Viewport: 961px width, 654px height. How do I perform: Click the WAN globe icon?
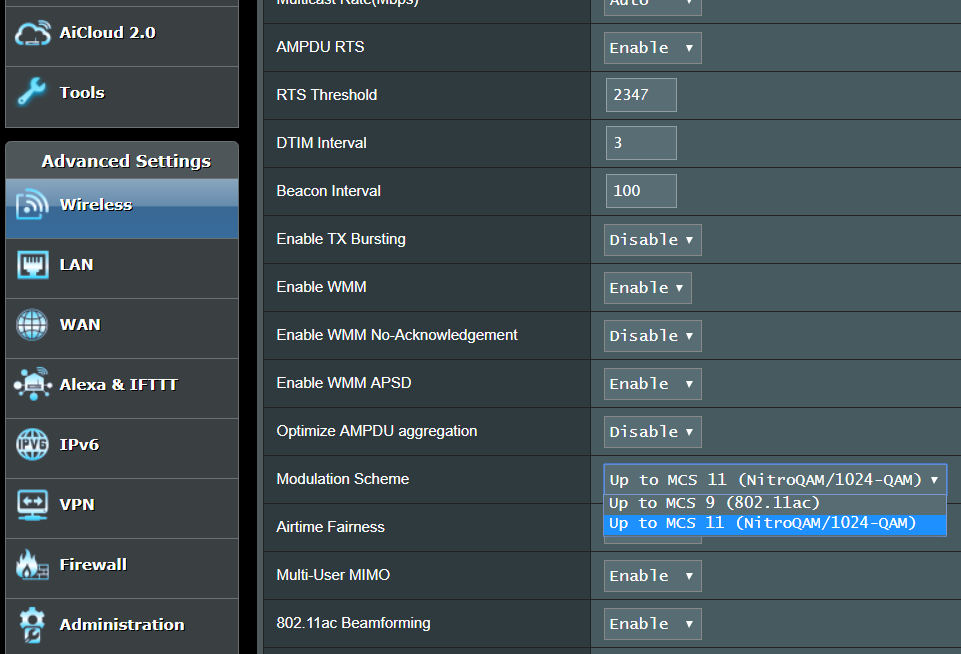(x=33, y=325)
